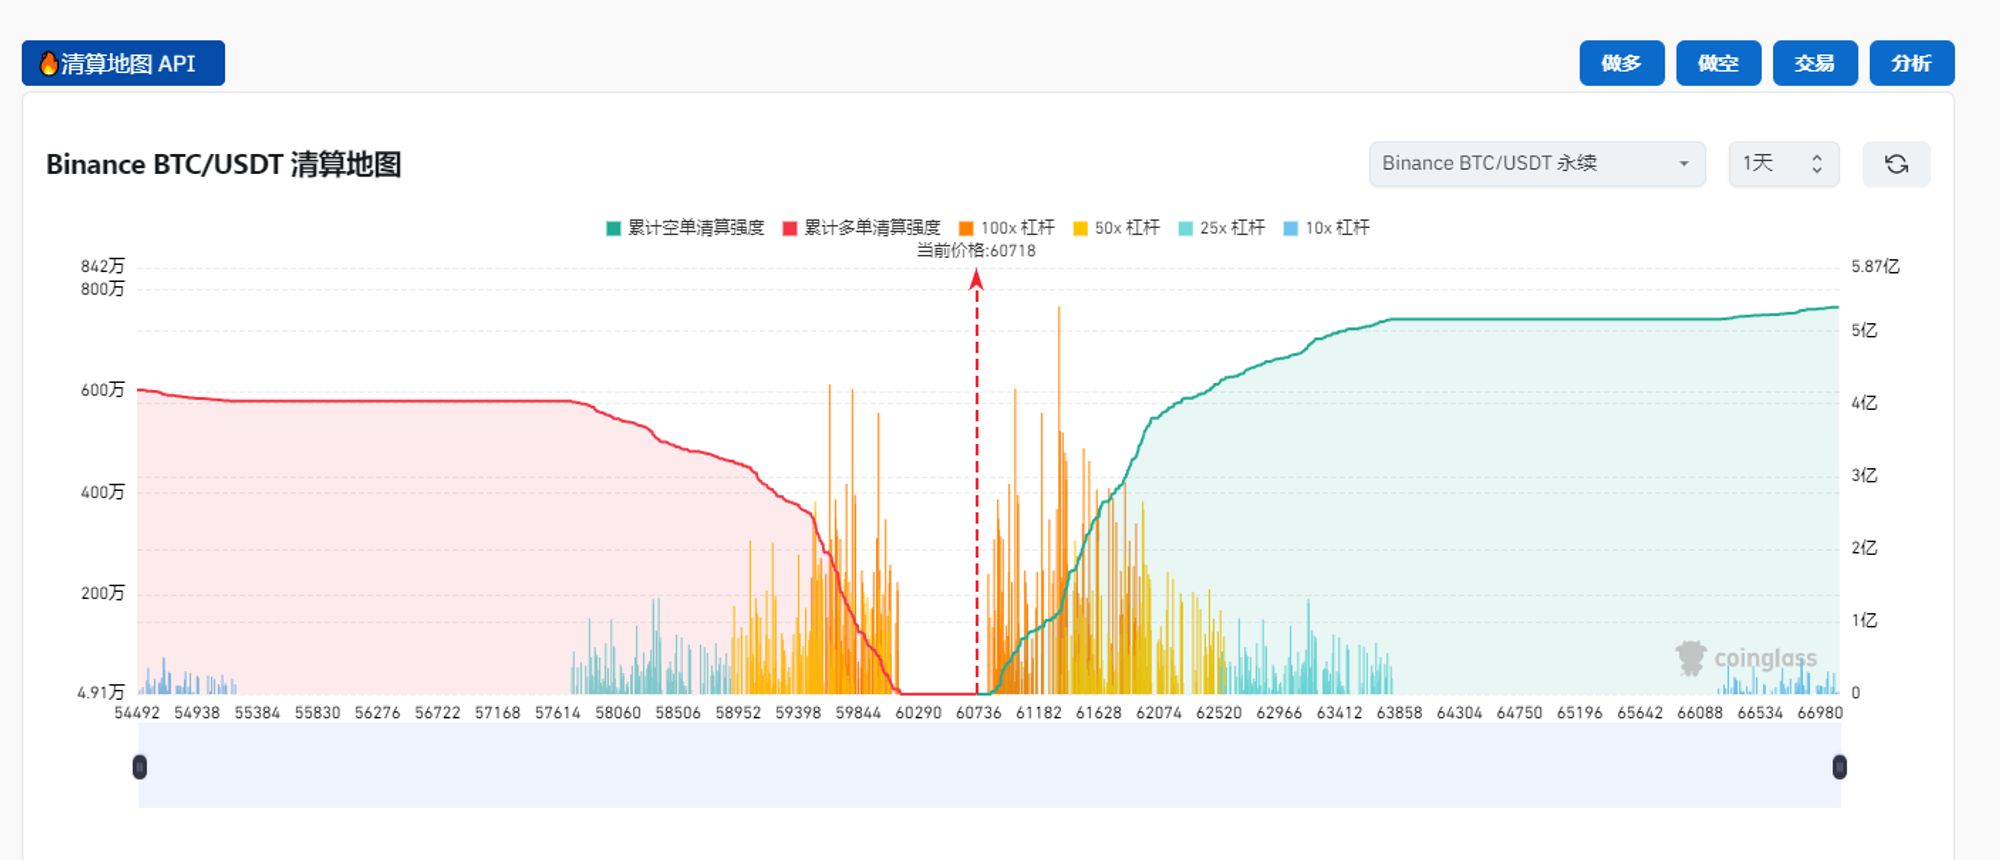Click the red 累计多单 legend color swatch

[790, 228]
